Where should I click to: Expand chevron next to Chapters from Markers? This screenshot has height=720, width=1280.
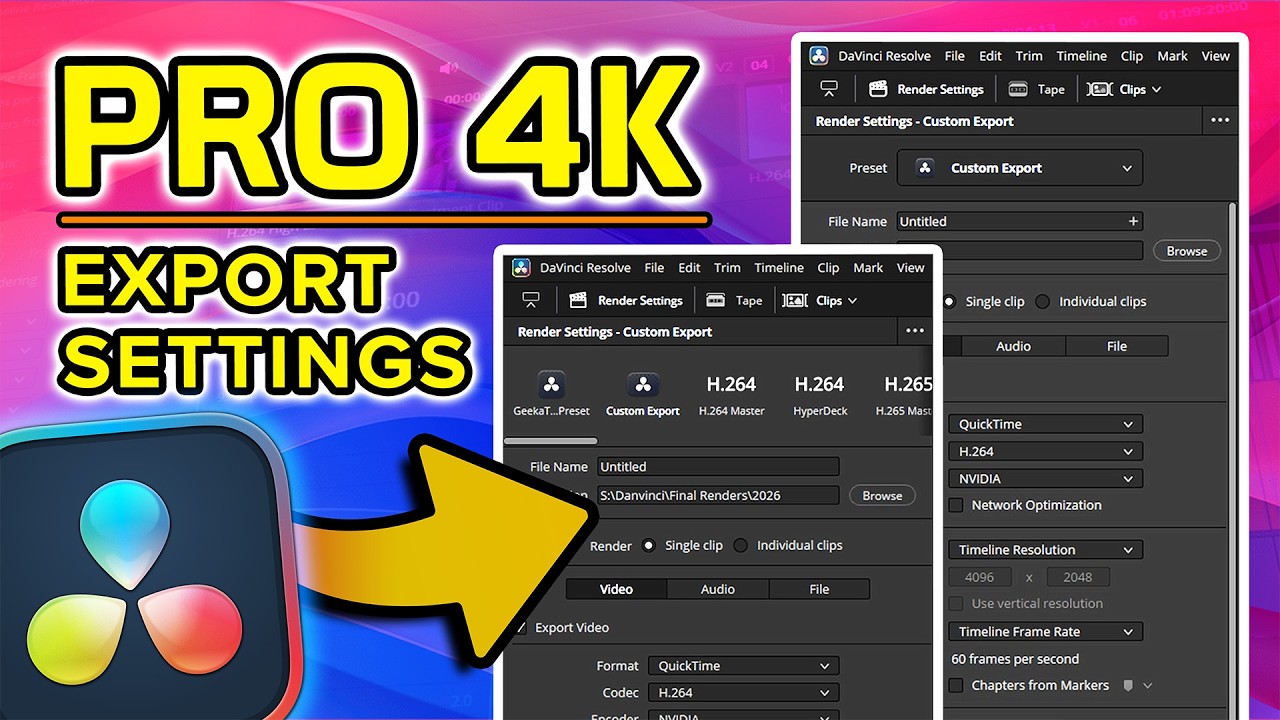(1148, 685)
